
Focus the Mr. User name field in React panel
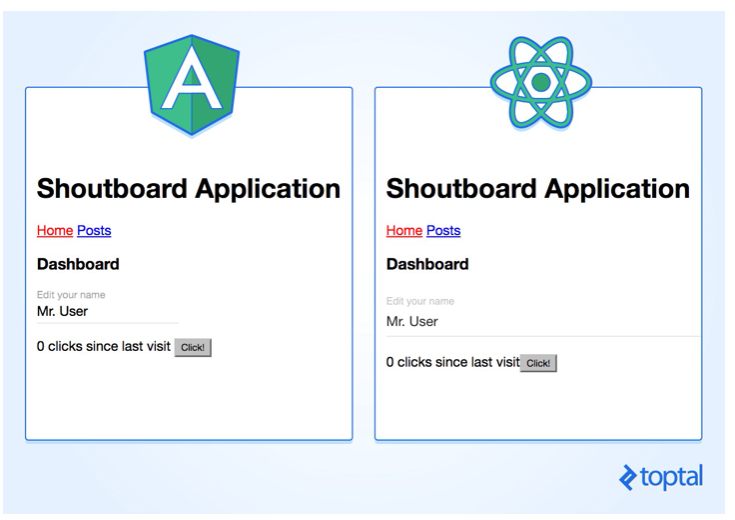543,322
